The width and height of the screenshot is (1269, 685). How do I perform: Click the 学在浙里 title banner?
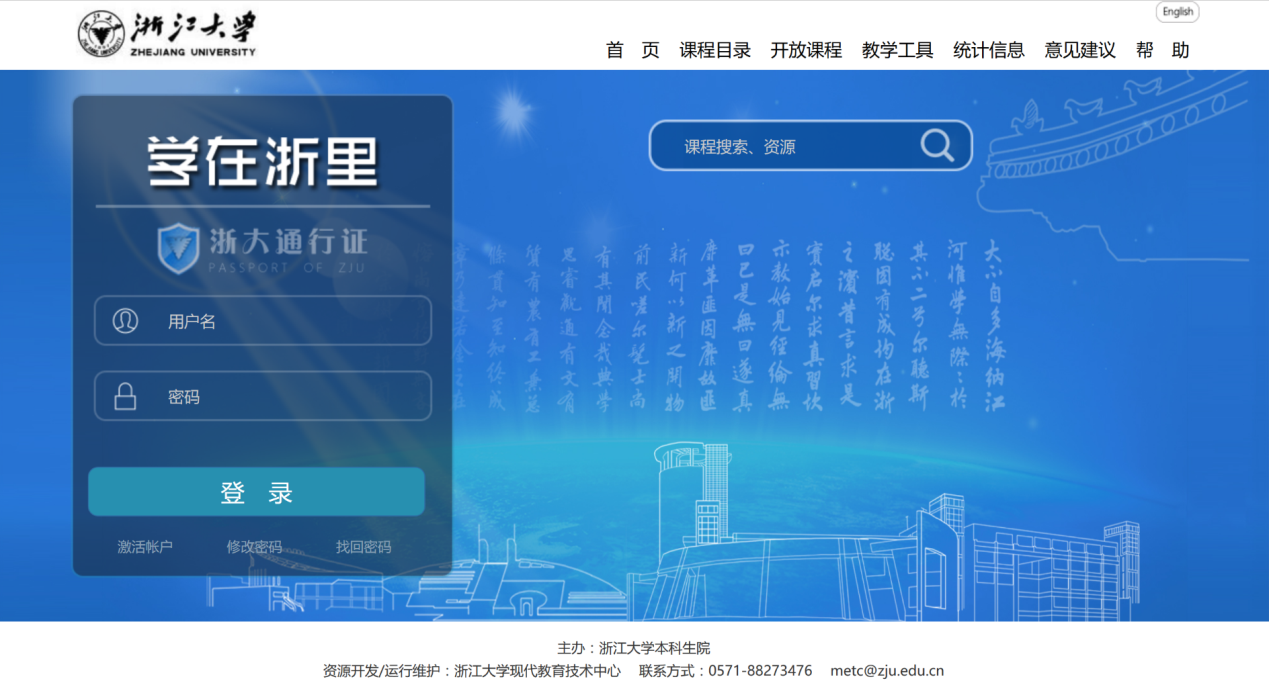click(263, 161)
